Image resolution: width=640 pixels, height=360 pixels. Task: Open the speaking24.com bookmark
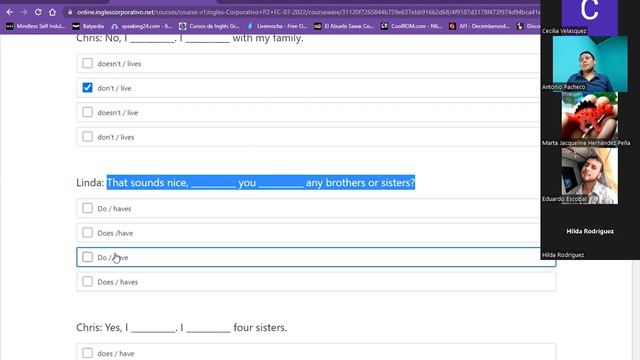click(x=142, y=26)
